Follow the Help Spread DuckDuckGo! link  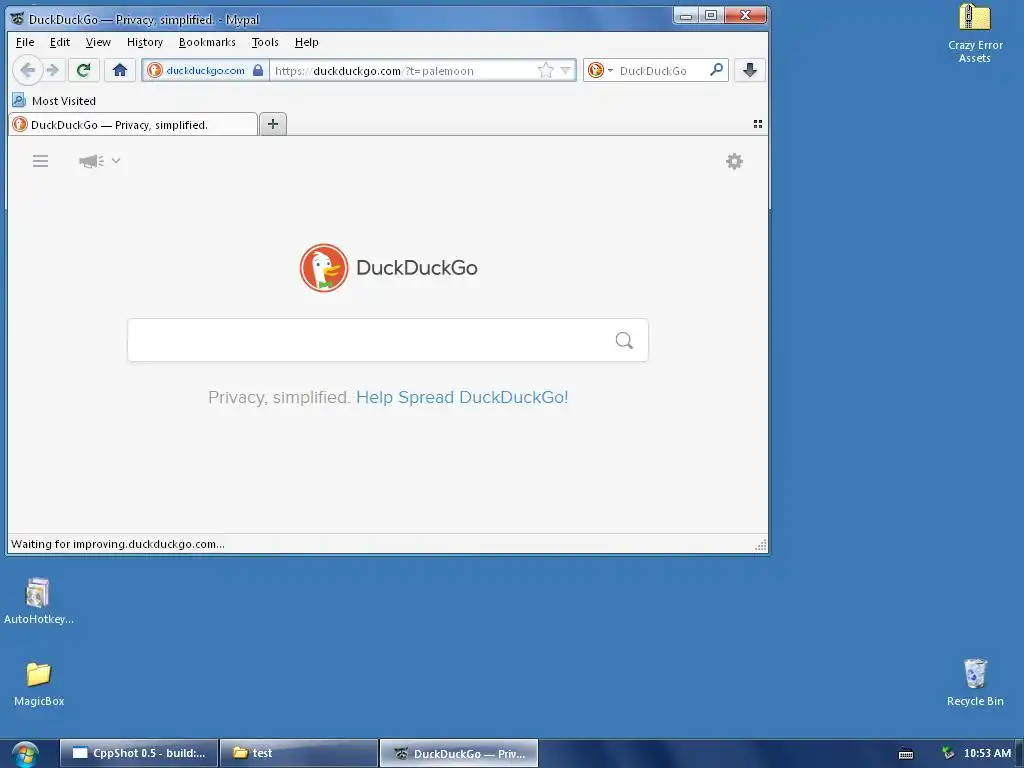click(x=462, y=397)
